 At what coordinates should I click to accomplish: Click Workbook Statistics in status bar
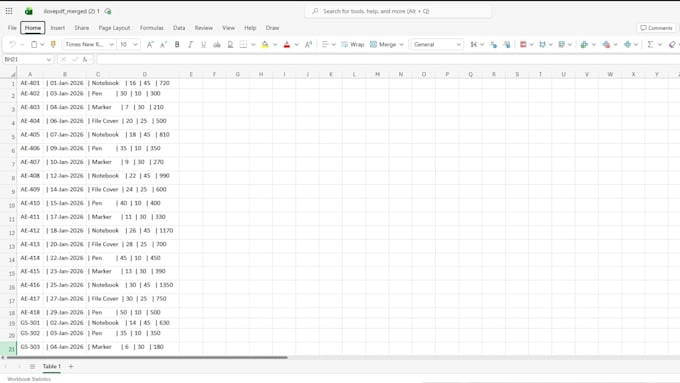point(29,379)
